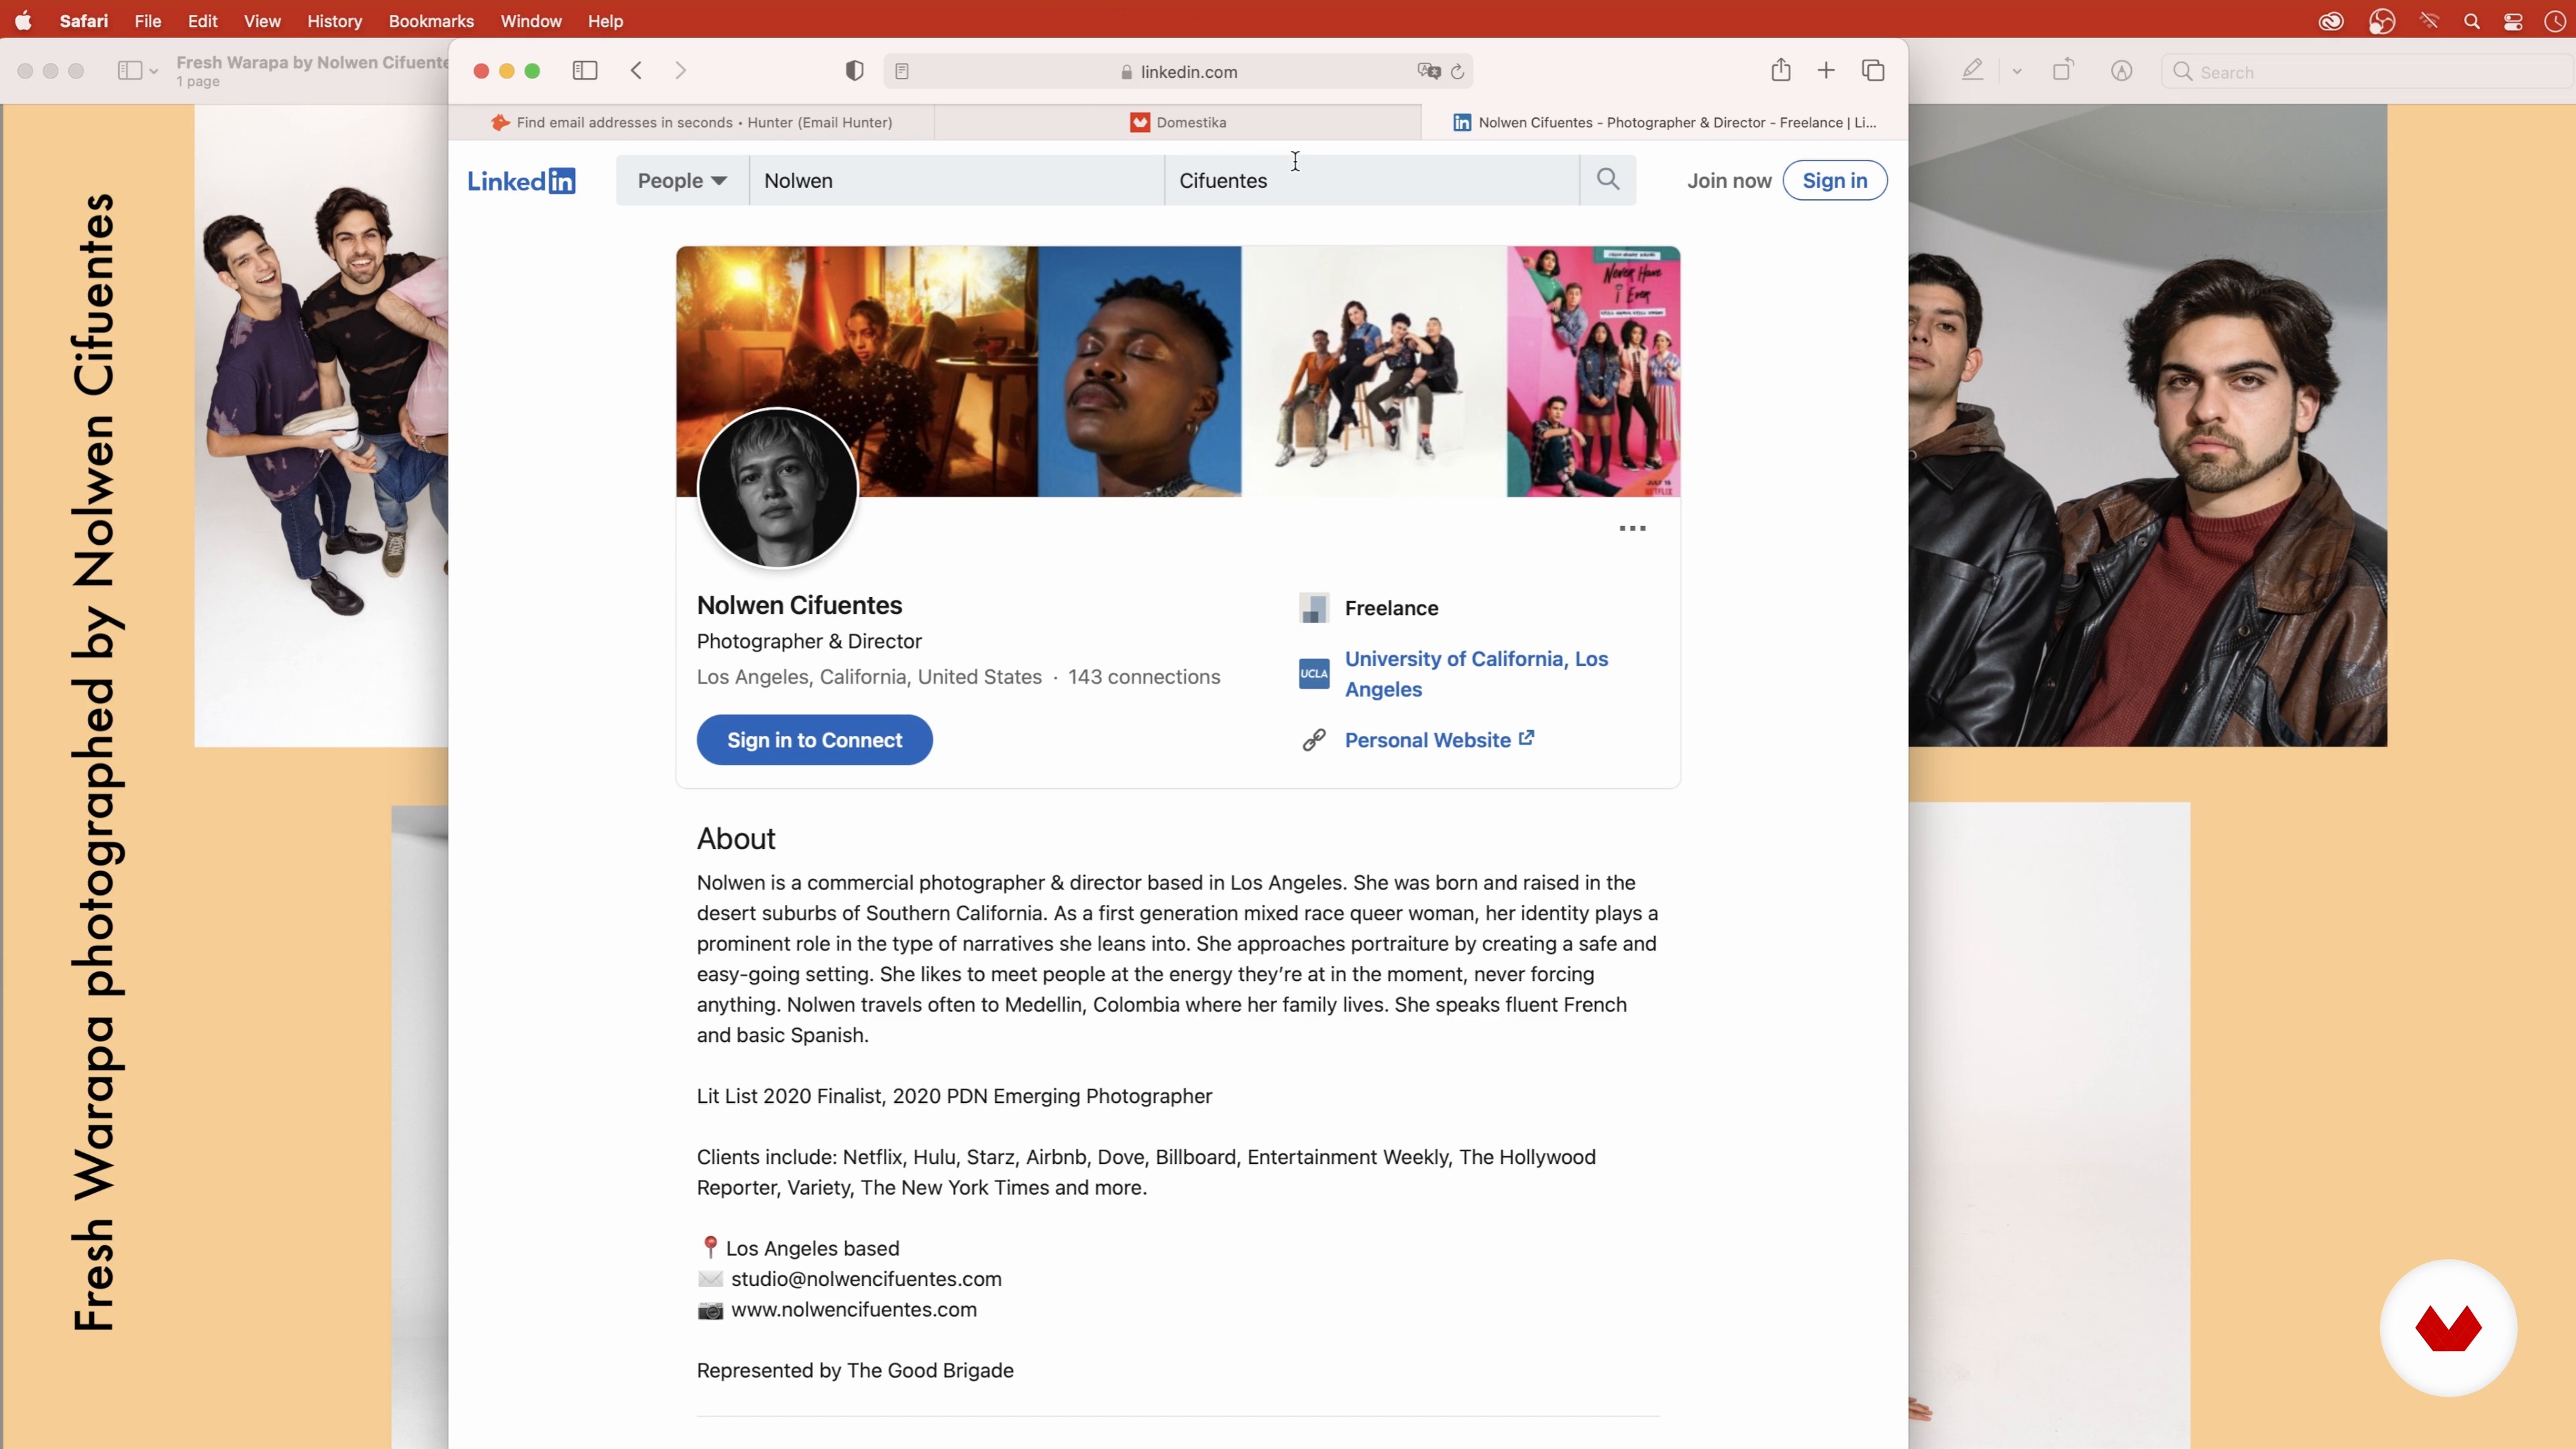Click the link chain icon by Personal Website
The image size is (2576, 1449).
pyautogui.click(x=1314, y=740)
